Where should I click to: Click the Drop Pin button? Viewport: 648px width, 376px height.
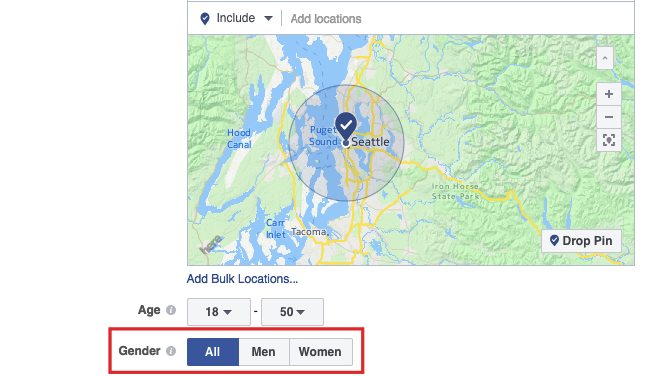[581, 241]
